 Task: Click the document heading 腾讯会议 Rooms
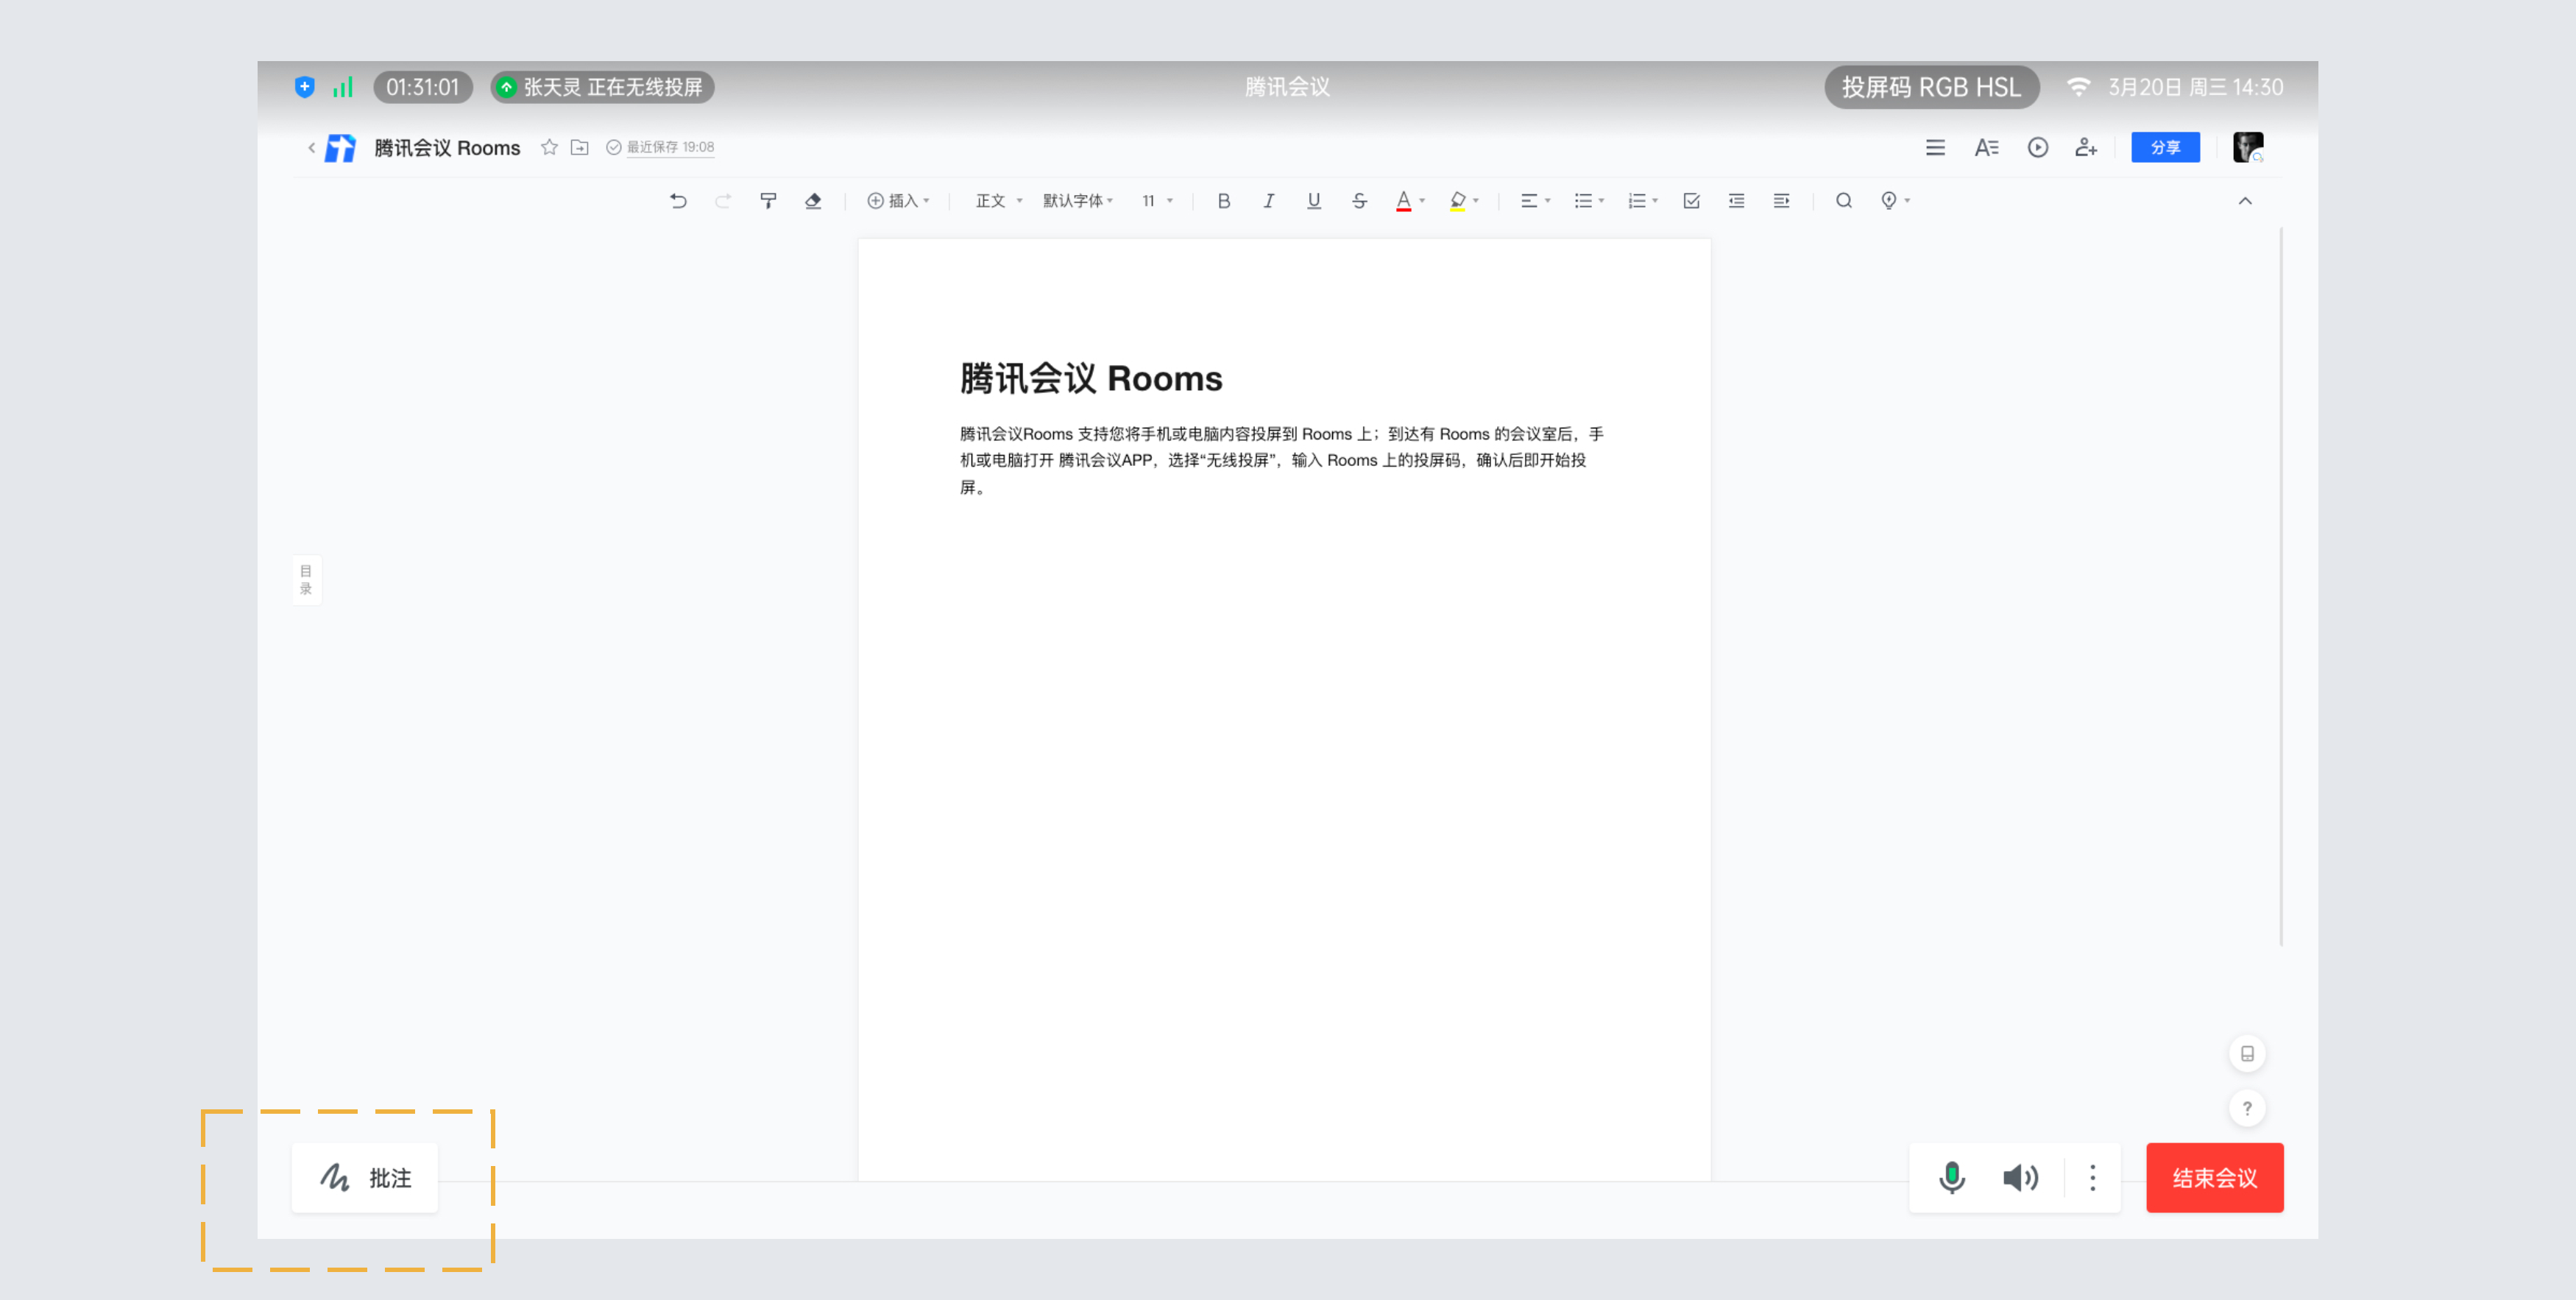point(1091,379)
